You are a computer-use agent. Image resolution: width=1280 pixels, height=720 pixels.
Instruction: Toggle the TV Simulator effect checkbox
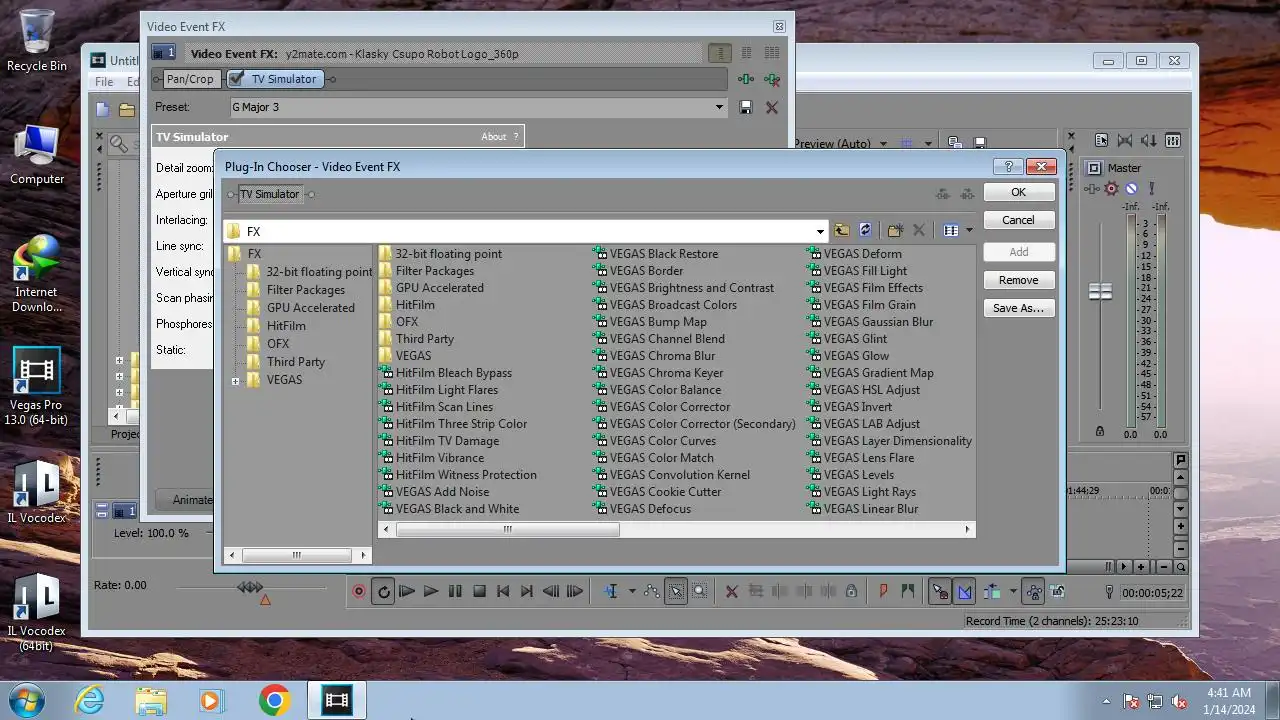pos(236,79)
